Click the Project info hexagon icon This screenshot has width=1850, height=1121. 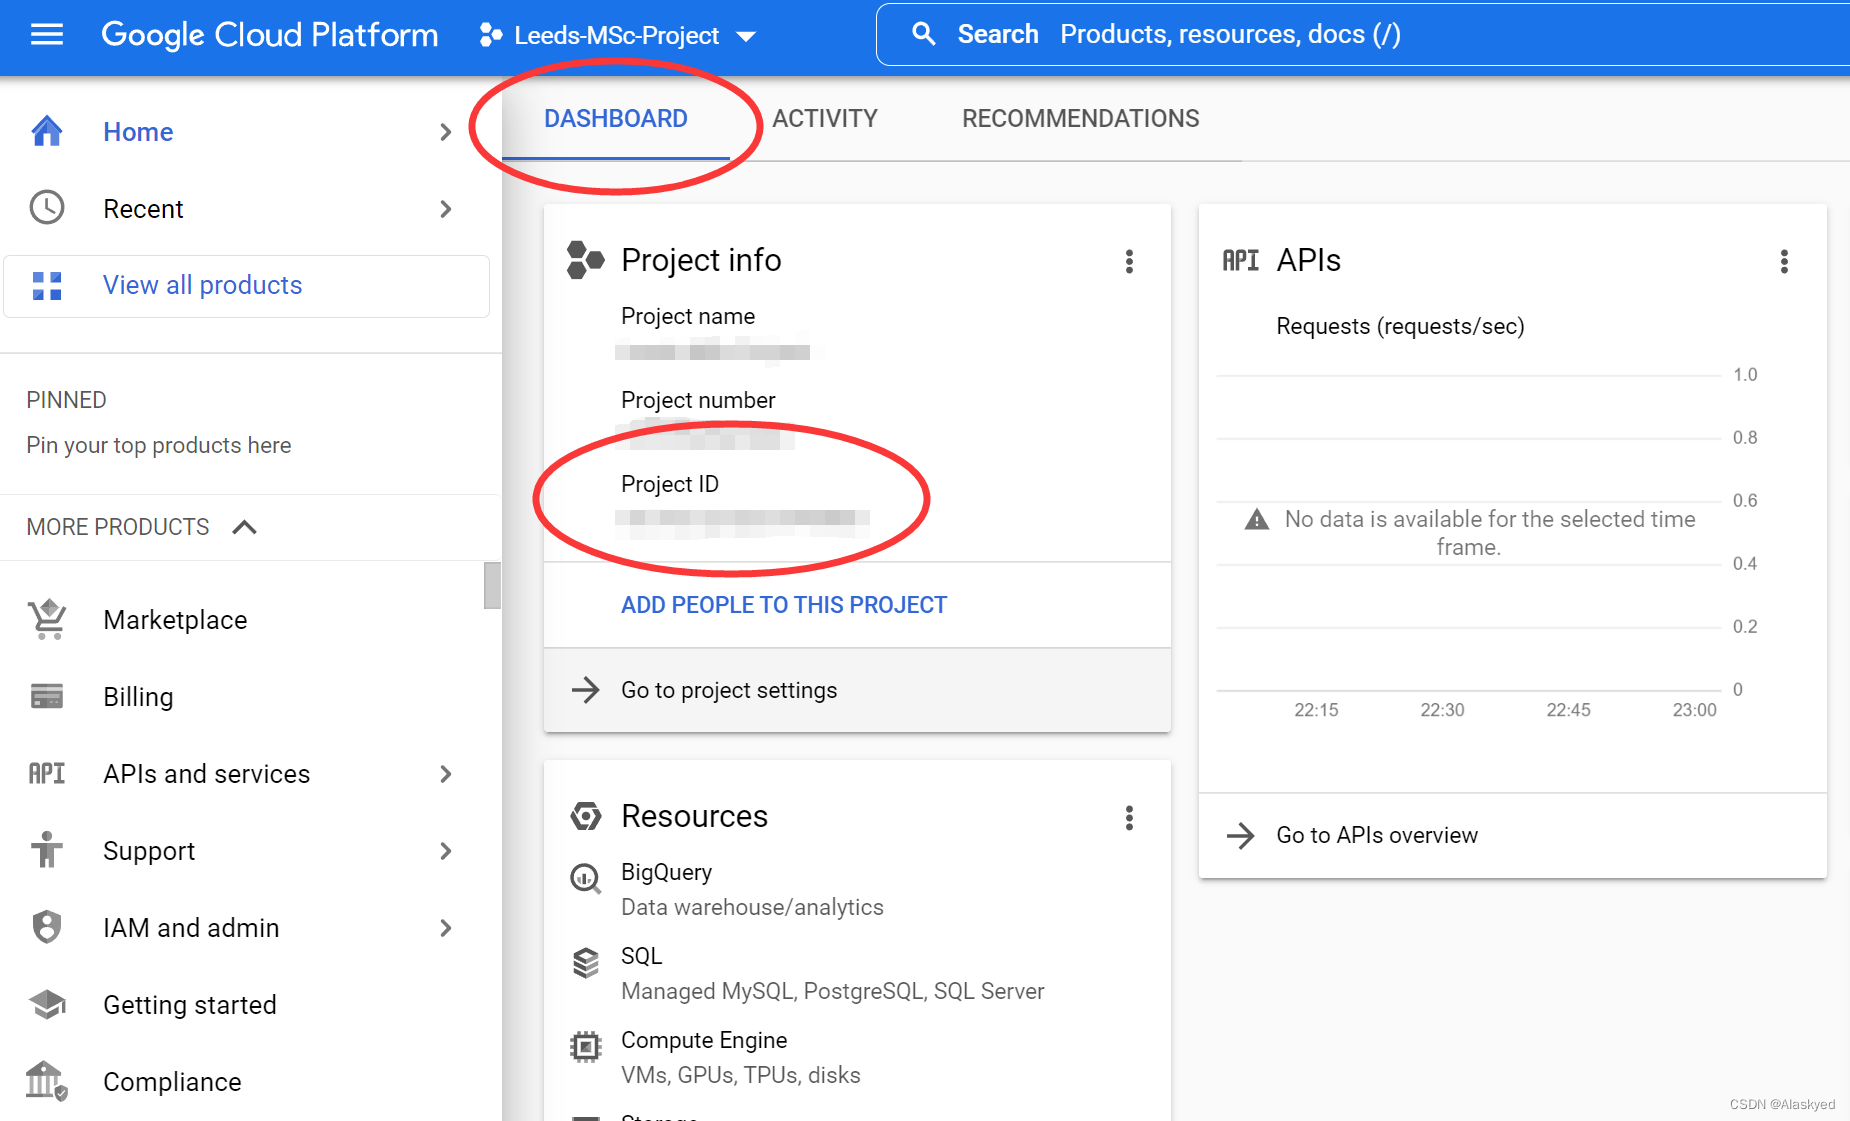pyautogui.click(x=586, y=260)
